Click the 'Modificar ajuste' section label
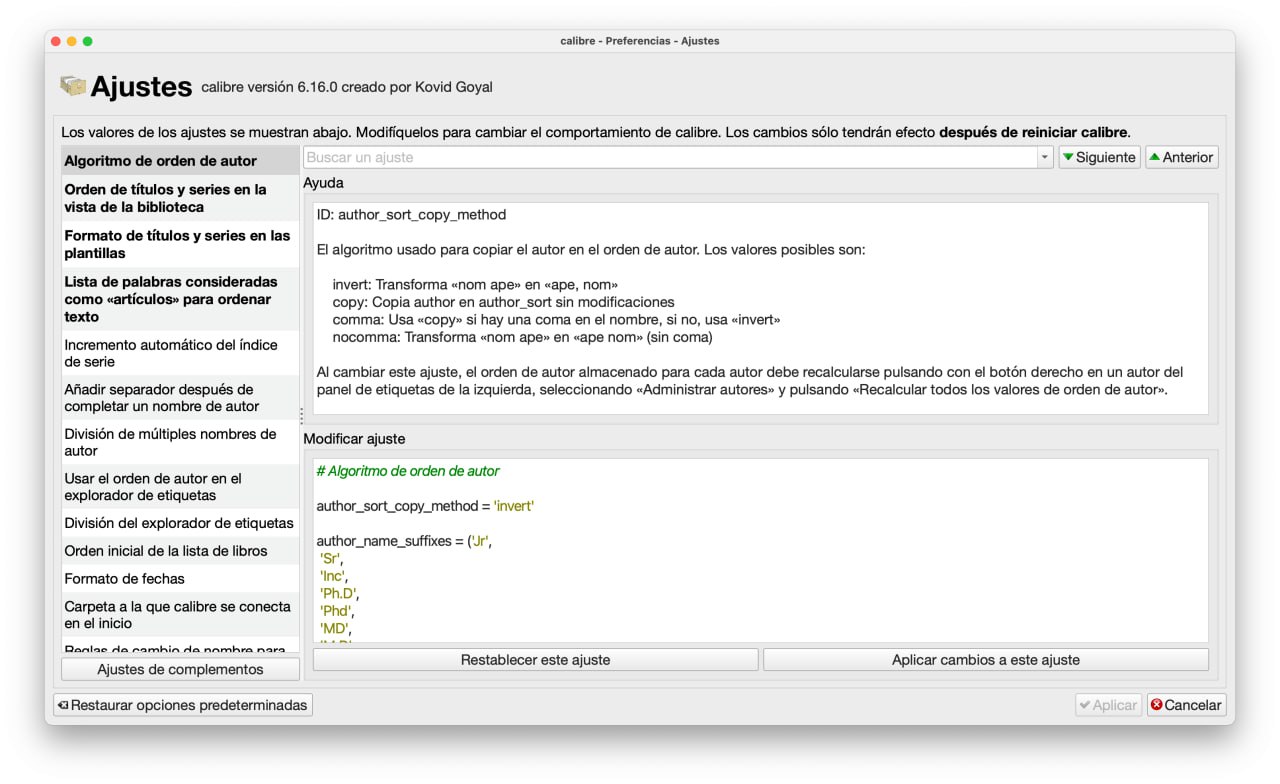Viewport: 1280px width, 784px height. [x=354, y=439]
